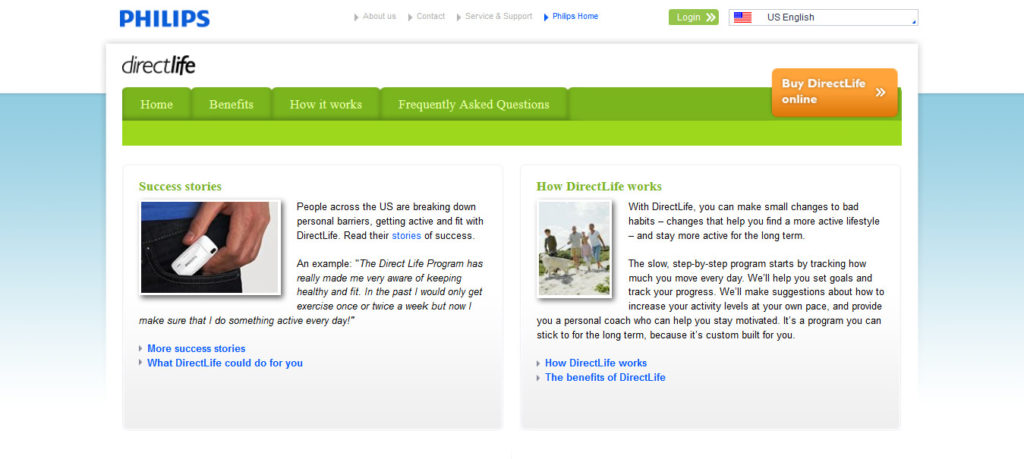Screen dimensions: 1024x459
Task: Open the US English language dropdown
Action: pos(824,18)
